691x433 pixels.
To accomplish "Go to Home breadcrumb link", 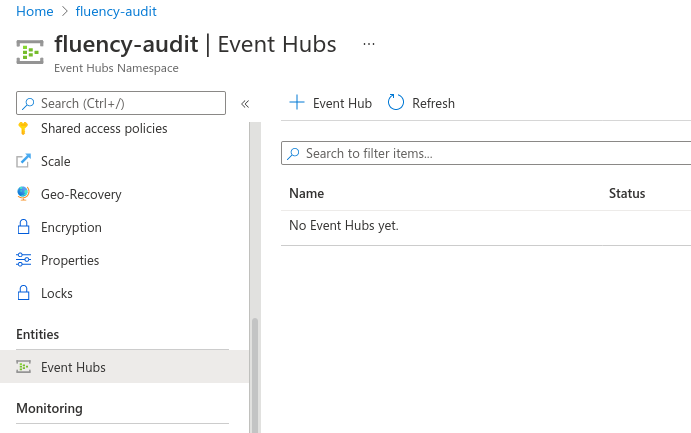I will tap(34, 11).
